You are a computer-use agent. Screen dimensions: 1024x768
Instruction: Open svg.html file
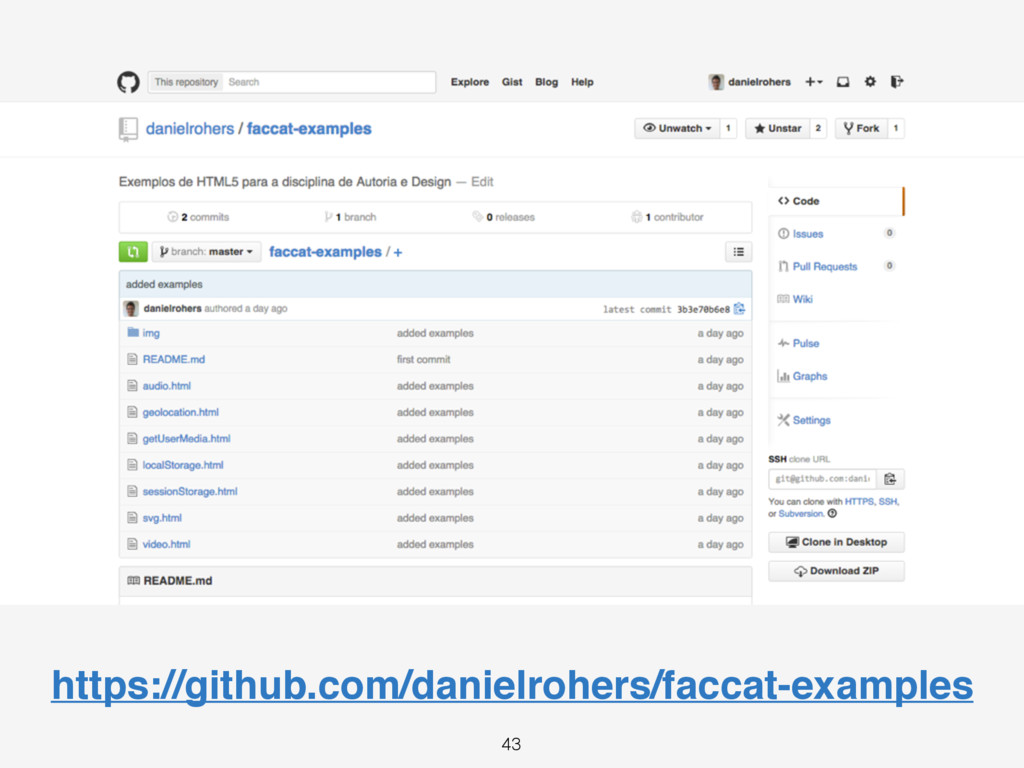point(162,518)
